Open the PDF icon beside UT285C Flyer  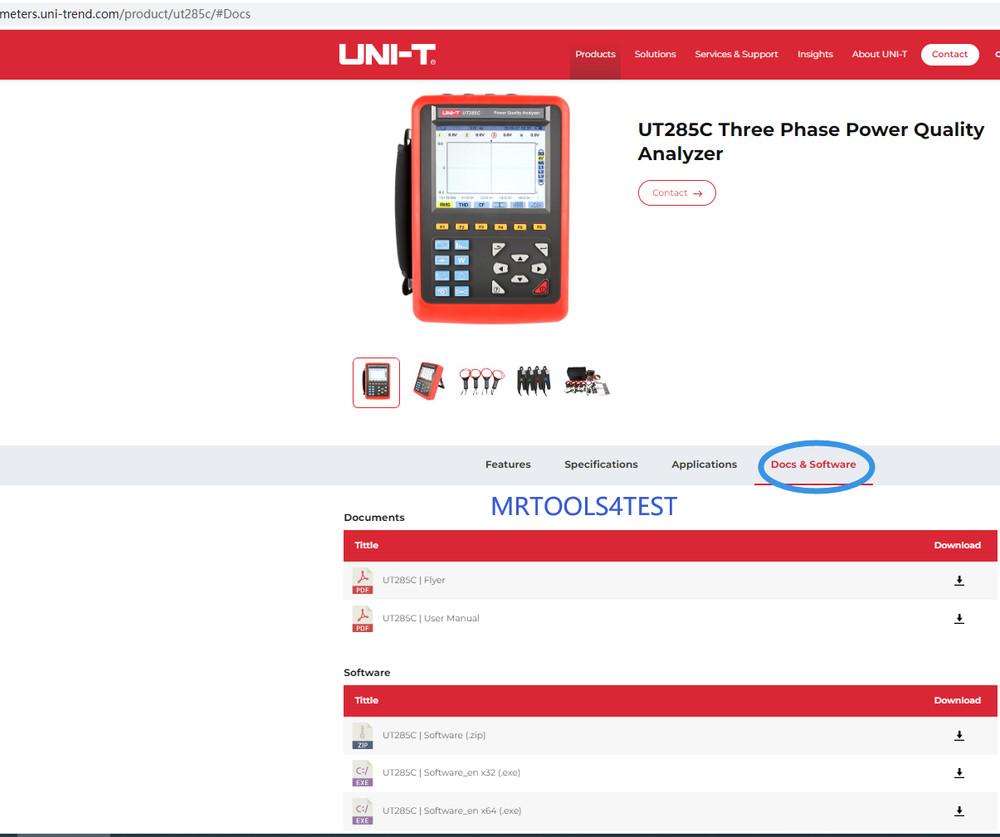pos(361,580)
